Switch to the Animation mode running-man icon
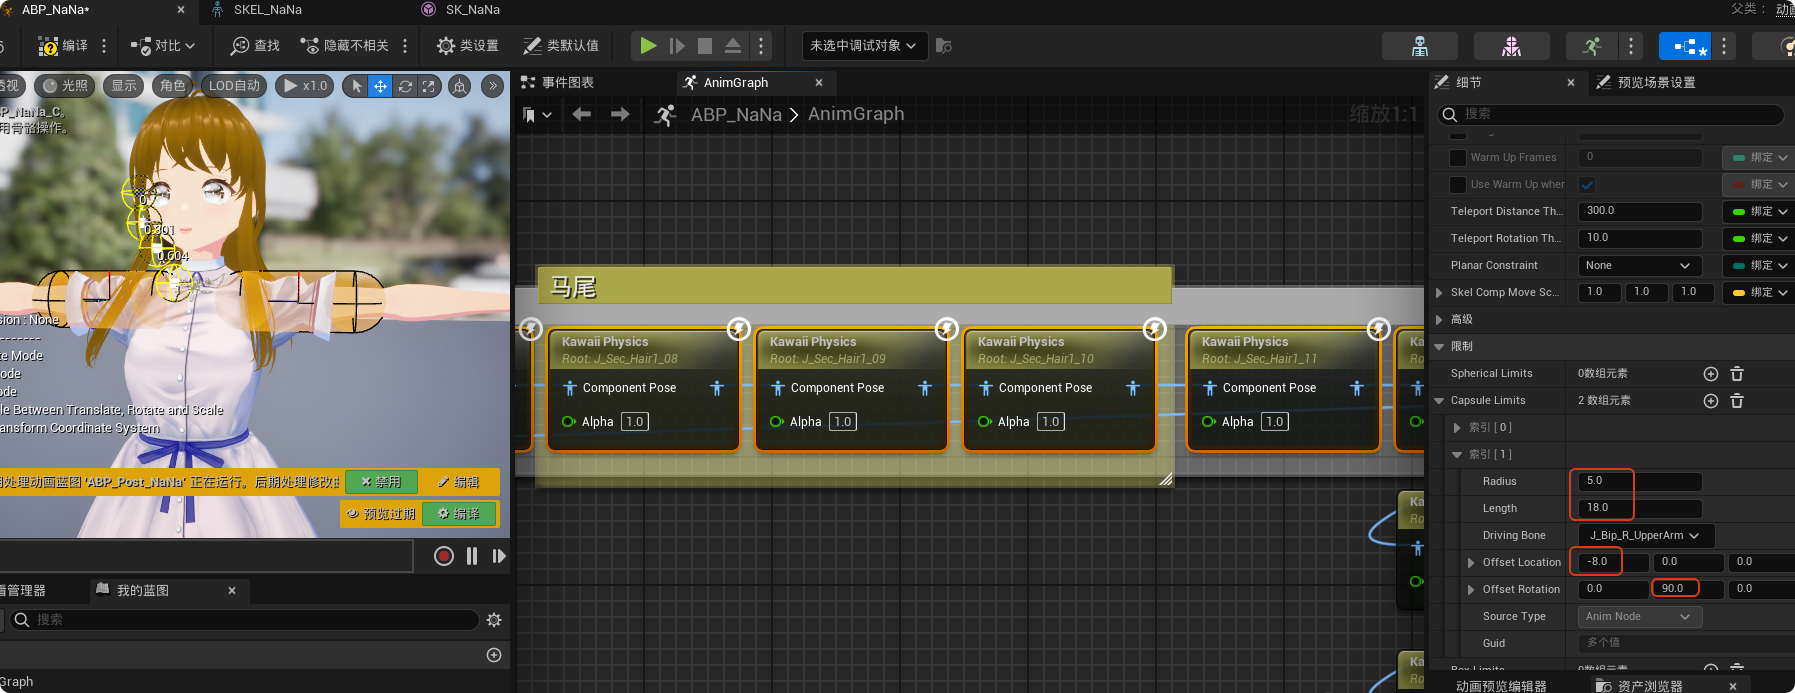 click(x=1592, y=46)
